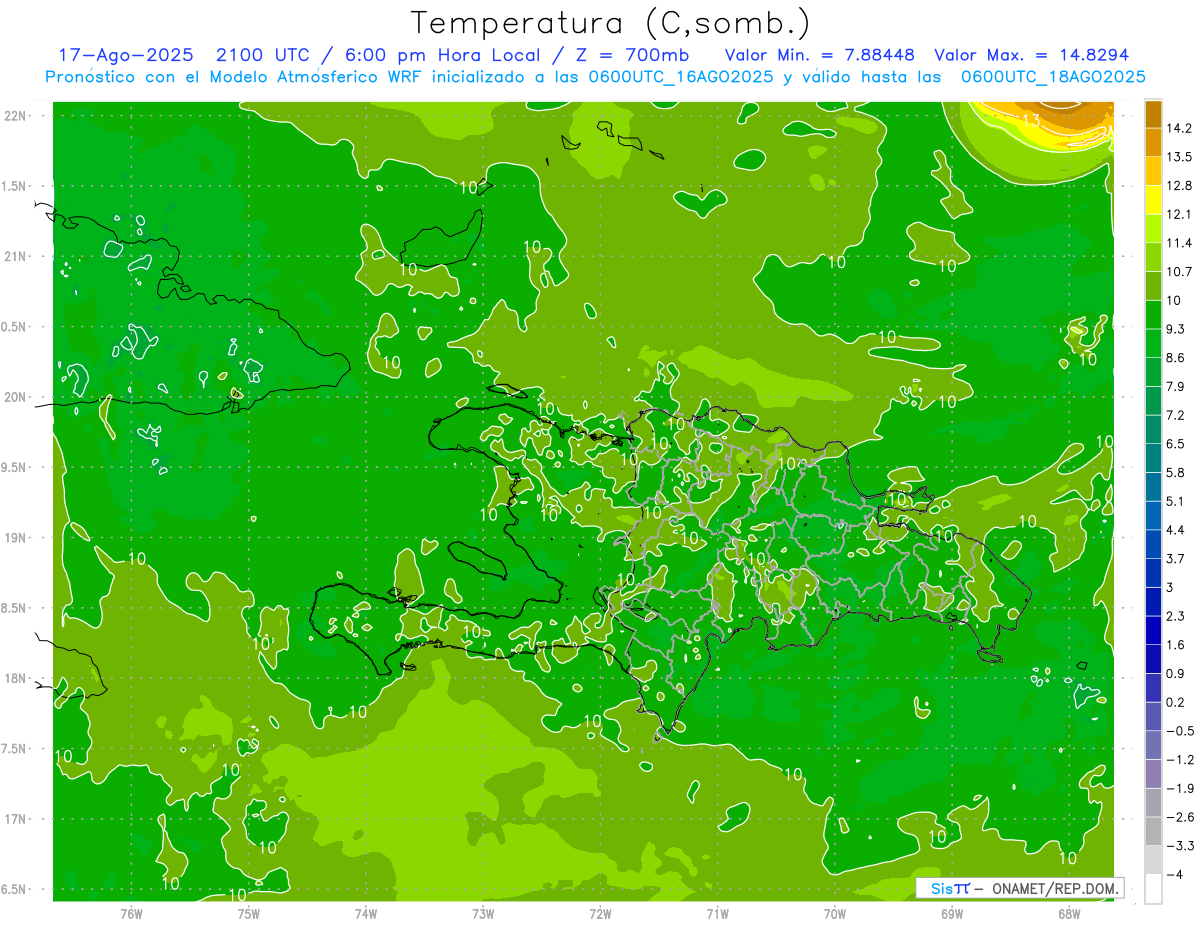Screen dimensions: 1200x927
Task: Click the '68W' longitude axis label
Action: pos(1068,914)
